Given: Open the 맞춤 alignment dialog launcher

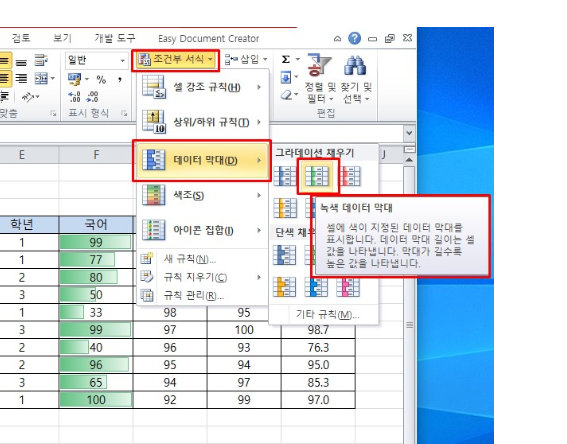Looking at the screenshot, I should click(x=54, y=114).
